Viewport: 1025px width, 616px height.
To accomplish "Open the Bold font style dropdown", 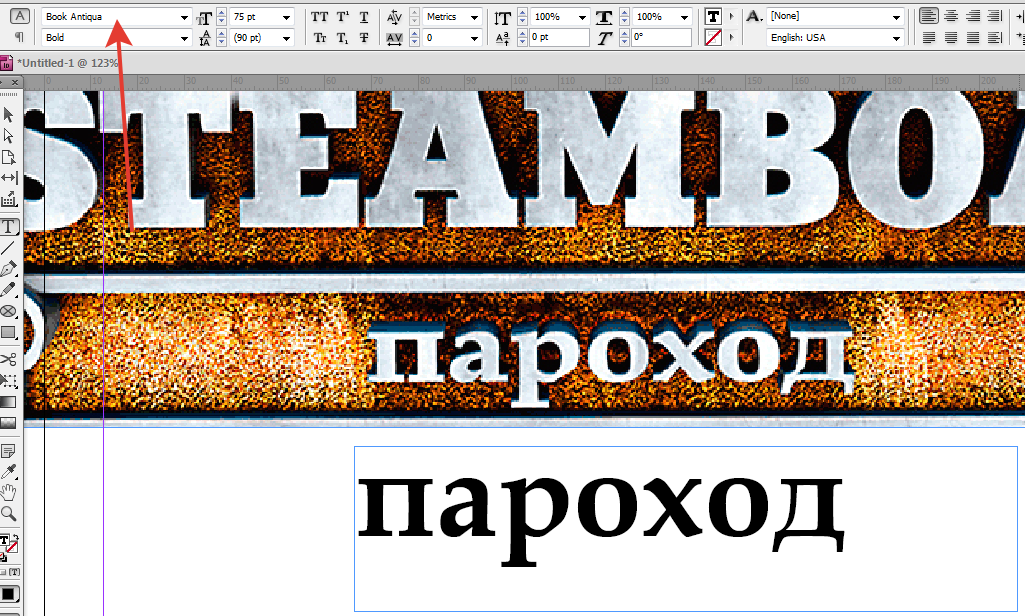I will [184, 39].
